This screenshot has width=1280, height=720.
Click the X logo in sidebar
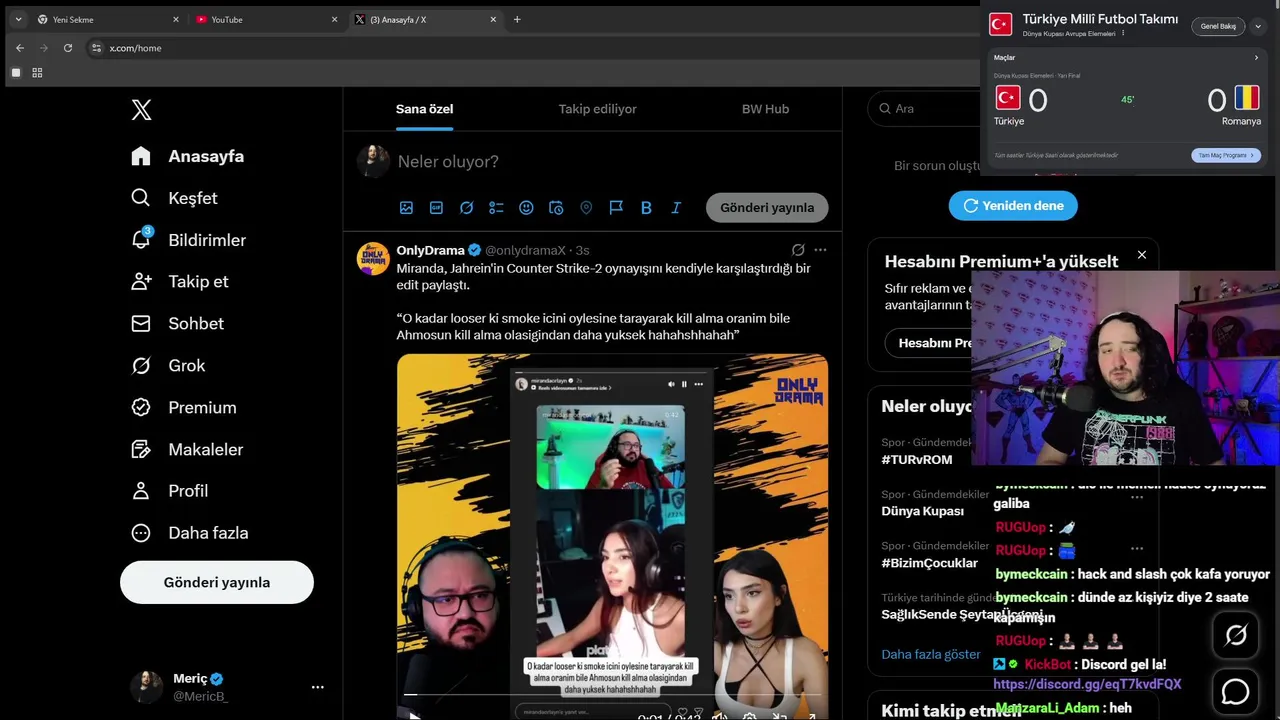coord(141,110)
